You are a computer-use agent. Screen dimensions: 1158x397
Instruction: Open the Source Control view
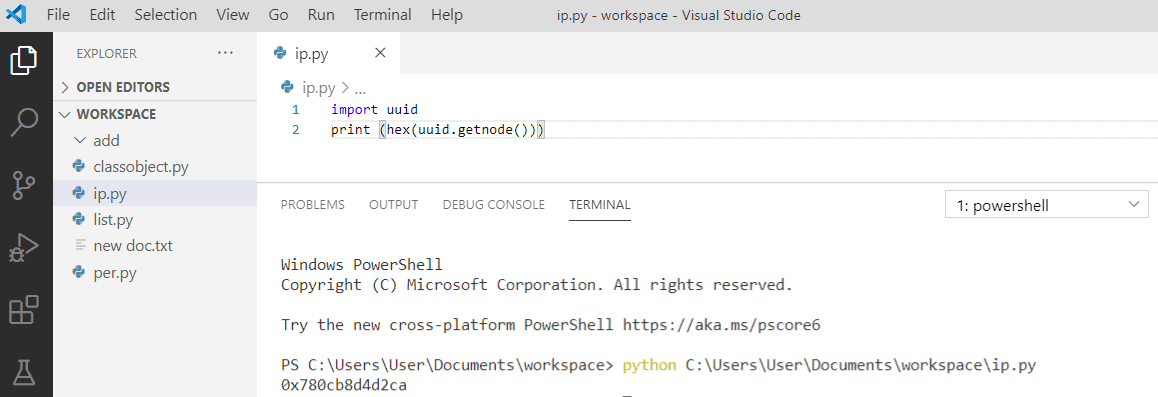click(24, 185)
